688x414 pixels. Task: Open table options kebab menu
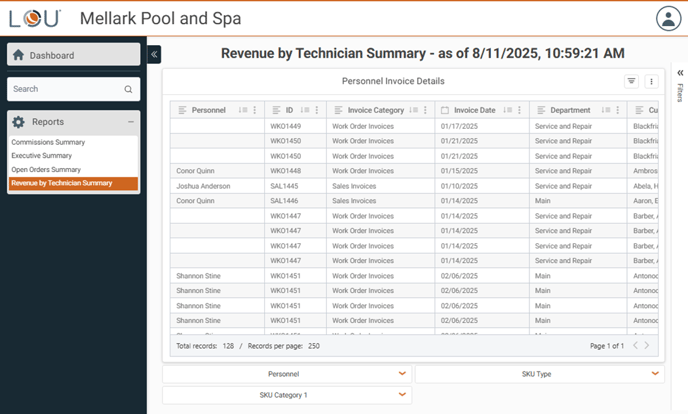coord(651,82)
